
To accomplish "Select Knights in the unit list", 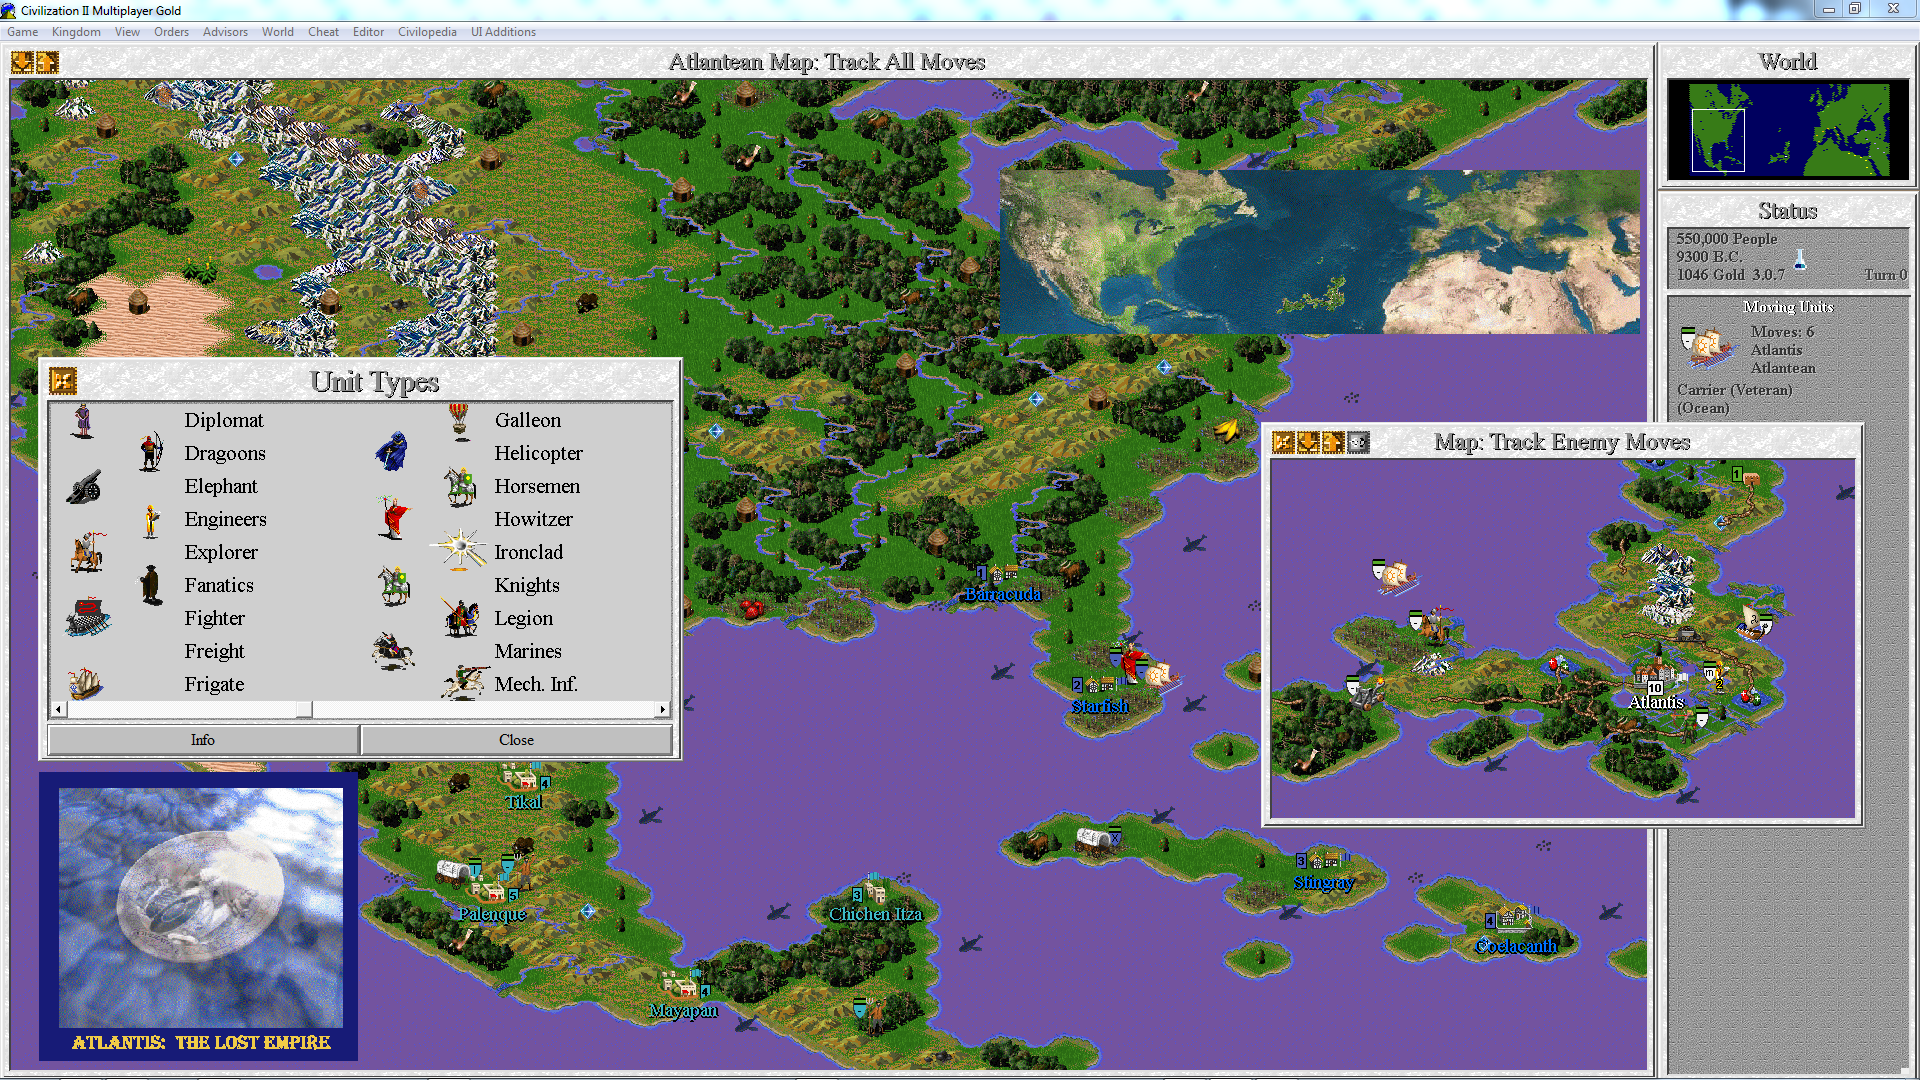I will coord(527,585).
